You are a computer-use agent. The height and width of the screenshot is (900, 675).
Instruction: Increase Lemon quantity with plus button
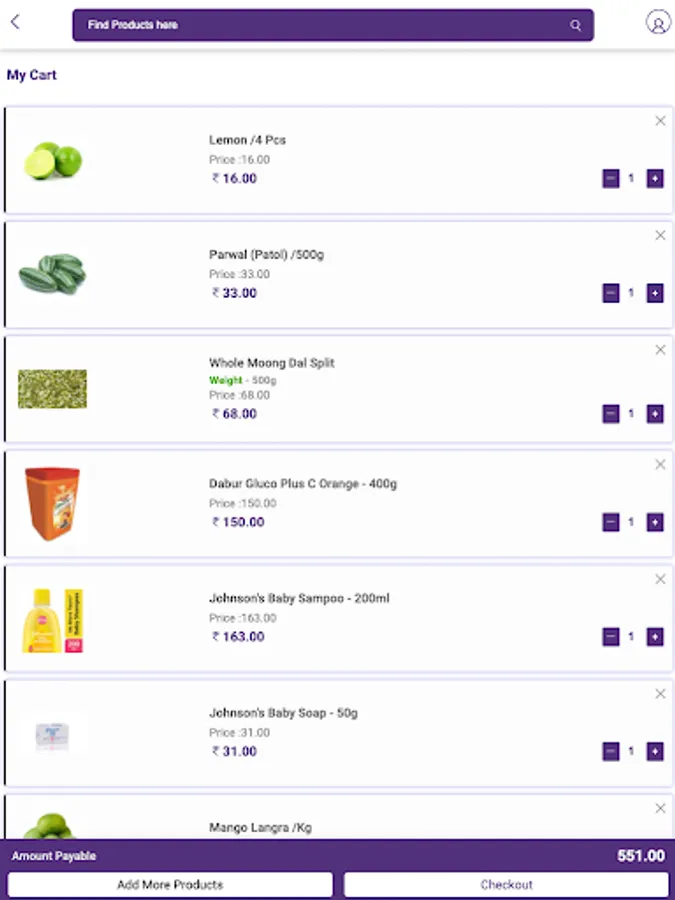655,179
